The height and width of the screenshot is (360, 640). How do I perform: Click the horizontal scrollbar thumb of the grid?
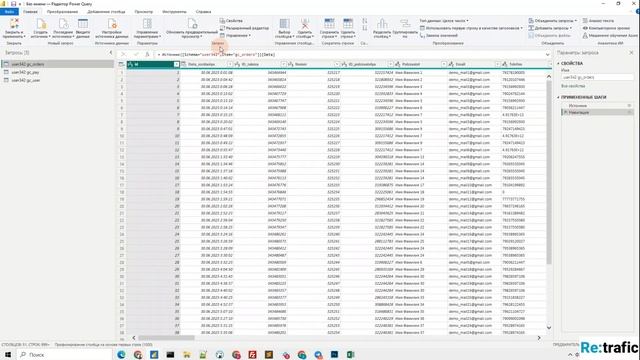coord(166,338)
